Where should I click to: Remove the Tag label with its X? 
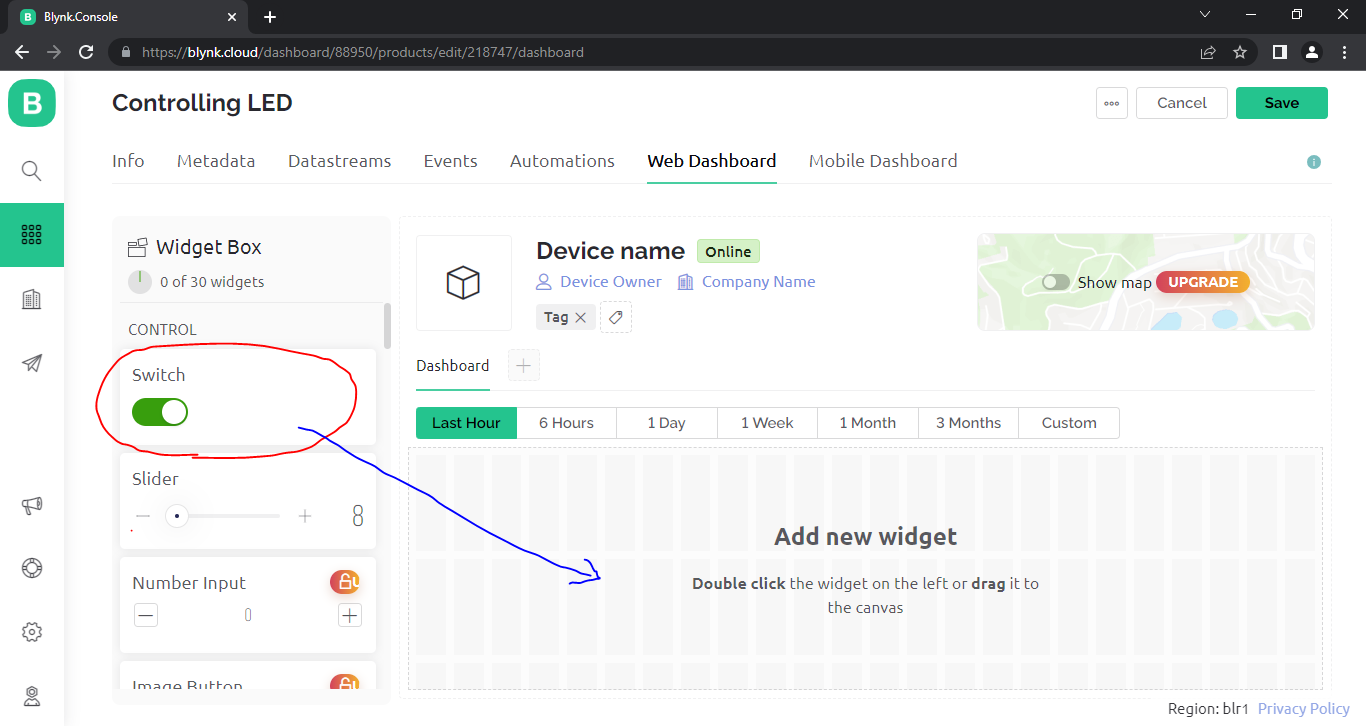tap(581, 317)
